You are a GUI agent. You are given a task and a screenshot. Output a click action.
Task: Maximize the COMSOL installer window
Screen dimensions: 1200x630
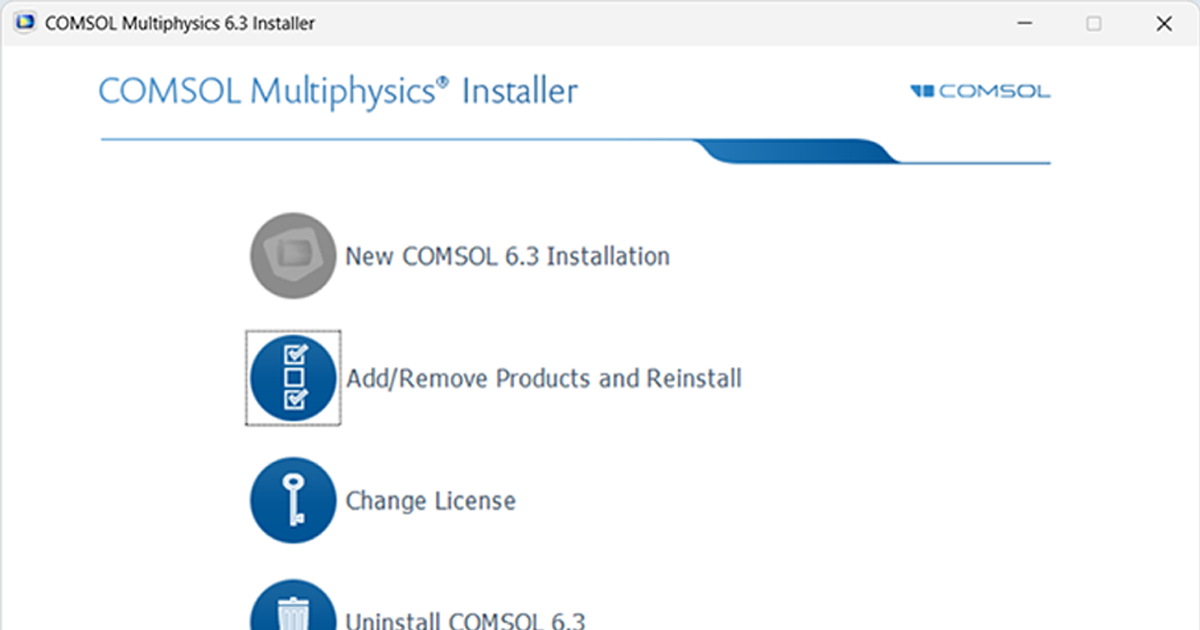pyautogui.click(x=1094, y=22)
